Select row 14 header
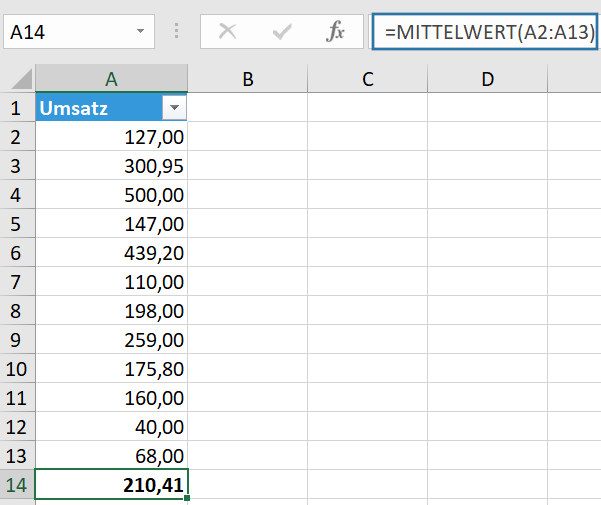Image resolution: width=601 pixels, height=505 pixels. (x=17, y=484)
